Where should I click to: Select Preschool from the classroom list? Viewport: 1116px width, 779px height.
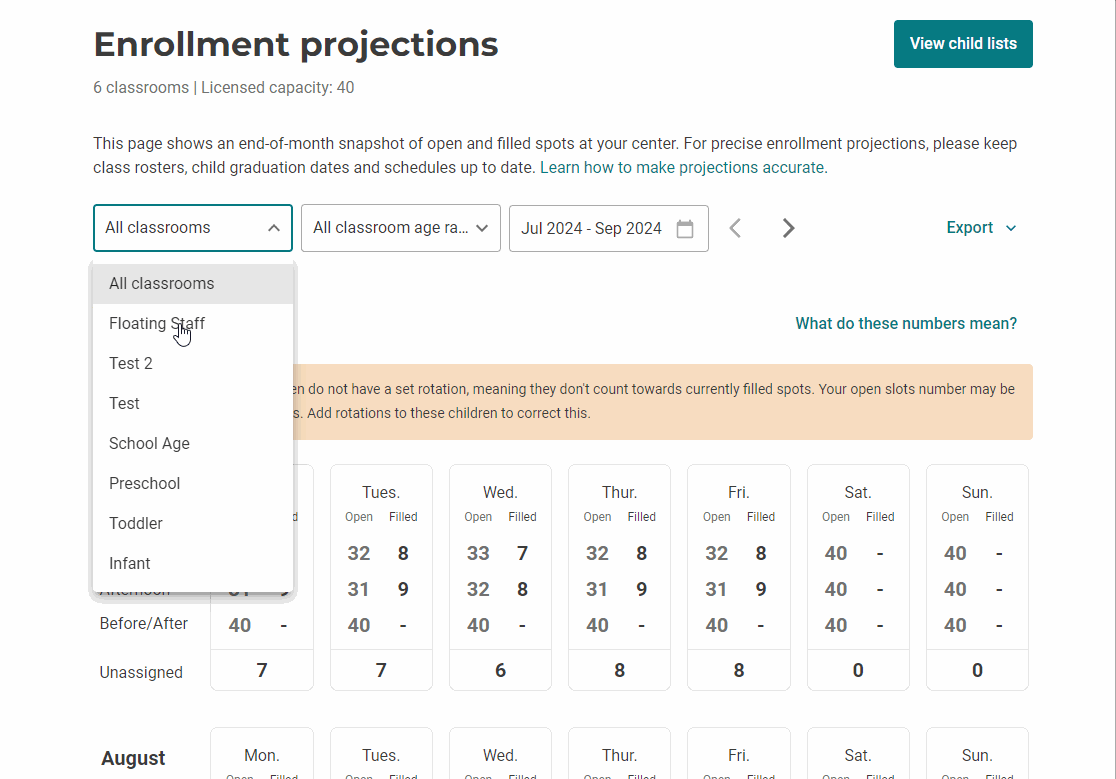(x=144, y=483)
